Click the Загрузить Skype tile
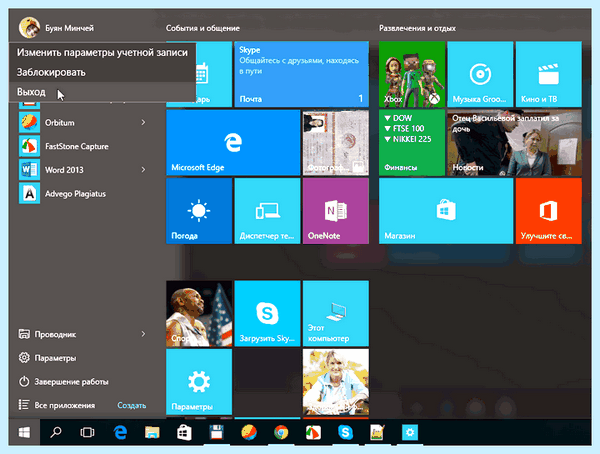This screenshot has height=454, width=600. point(267,314)
